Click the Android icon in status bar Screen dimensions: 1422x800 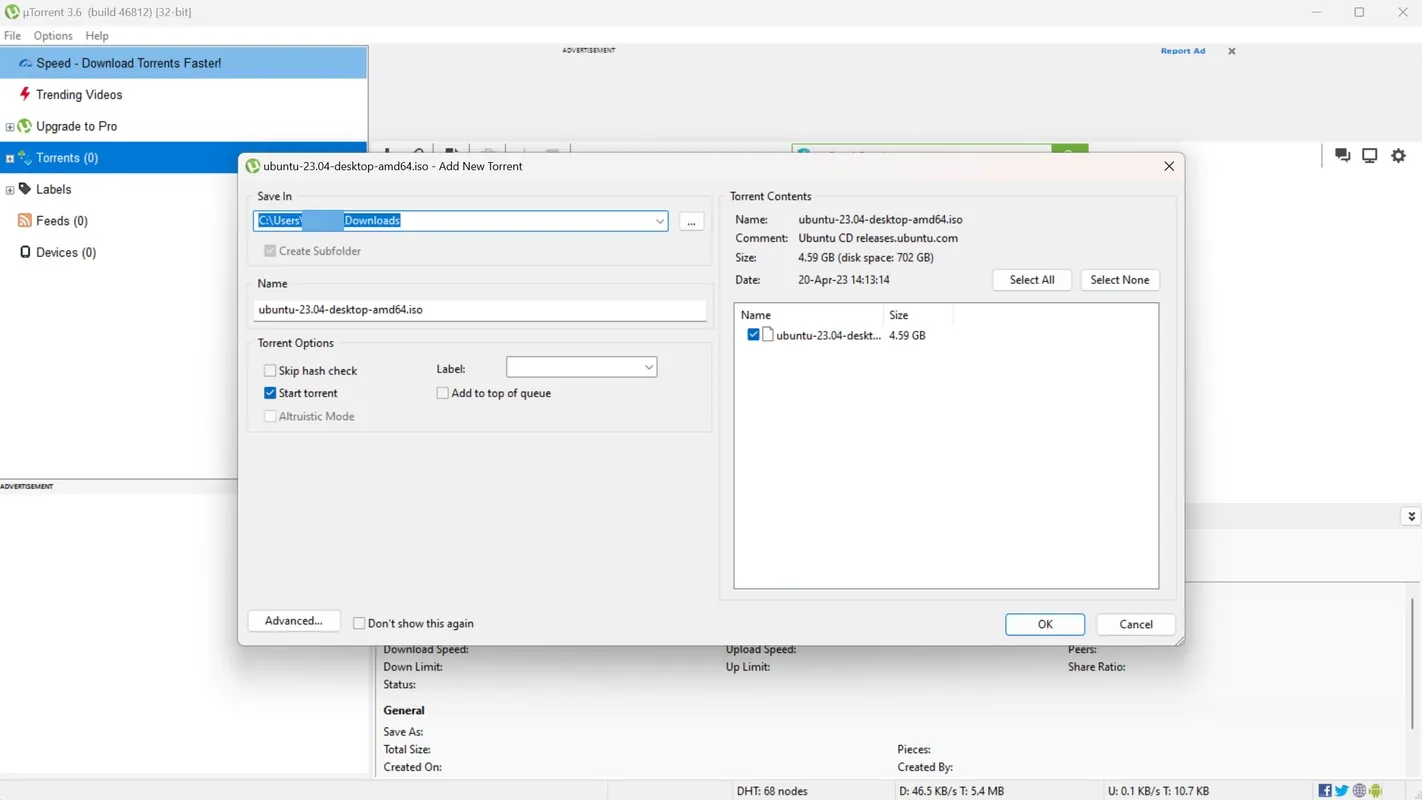1376,791
